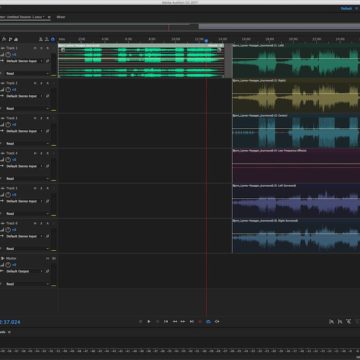The height and width of the screenshot is (360, 360).
Task: Switch to the Mixer tab
Action: pos(61,17)
